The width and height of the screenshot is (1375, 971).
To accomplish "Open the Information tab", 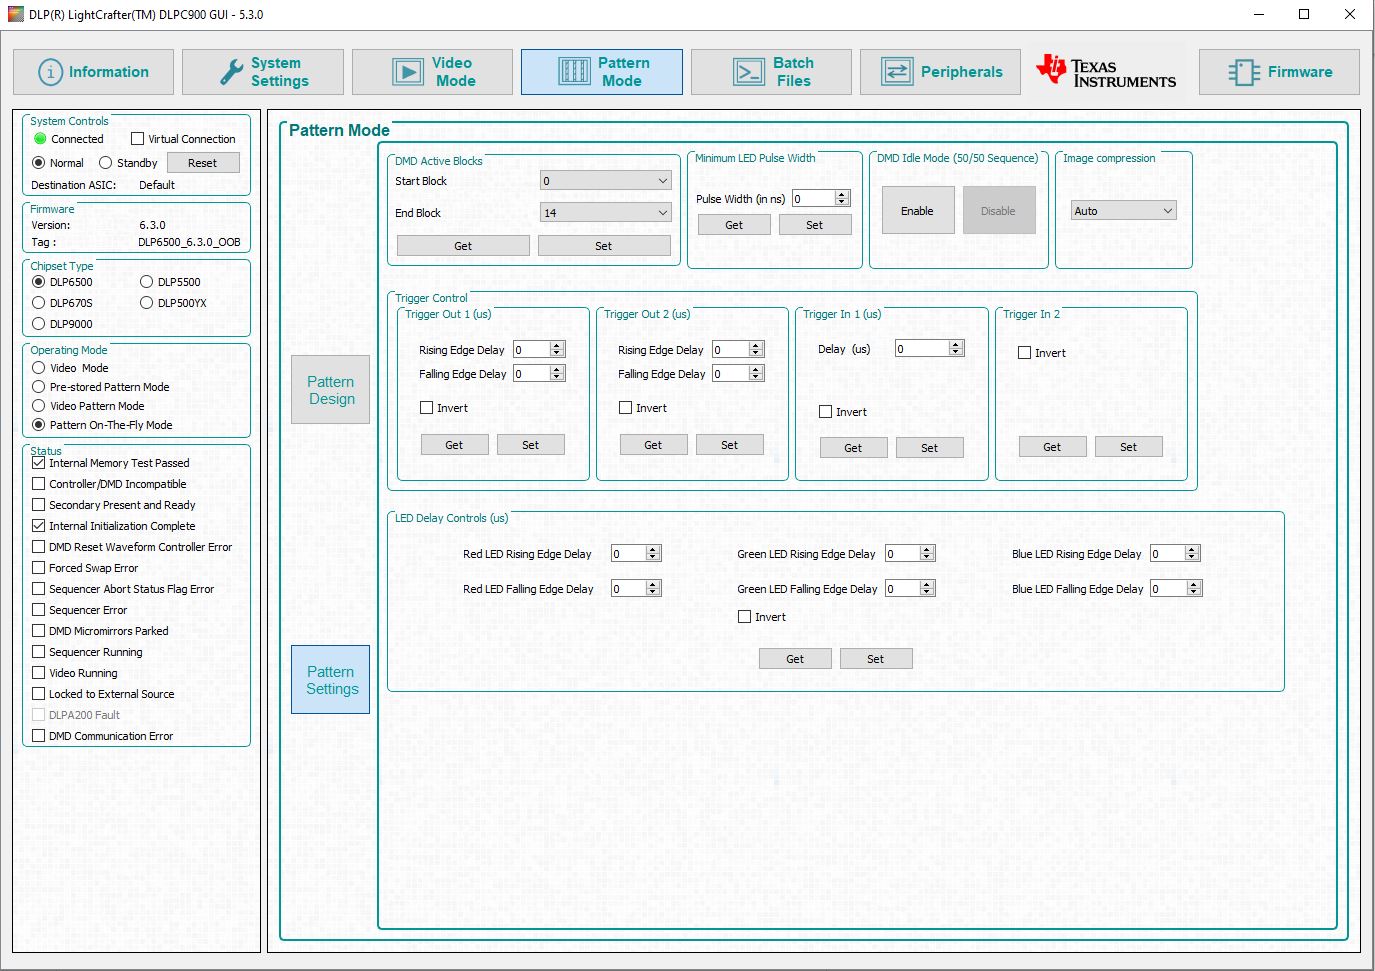I will [93, 72].
